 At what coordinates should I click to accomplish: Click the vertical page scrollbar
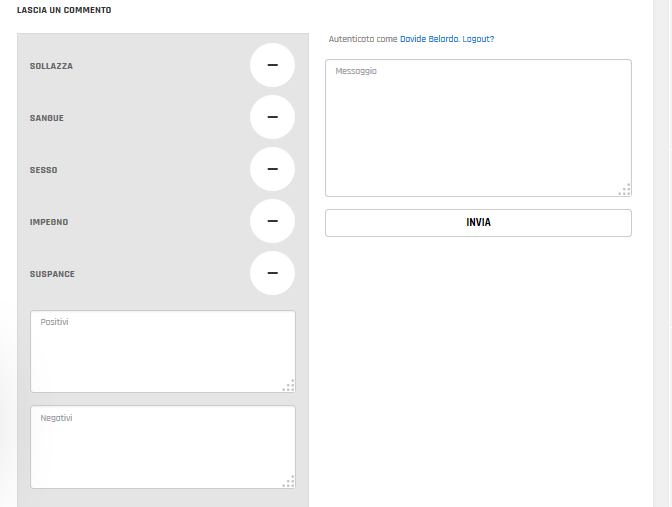pyautogui.click(x=661, y=250)
